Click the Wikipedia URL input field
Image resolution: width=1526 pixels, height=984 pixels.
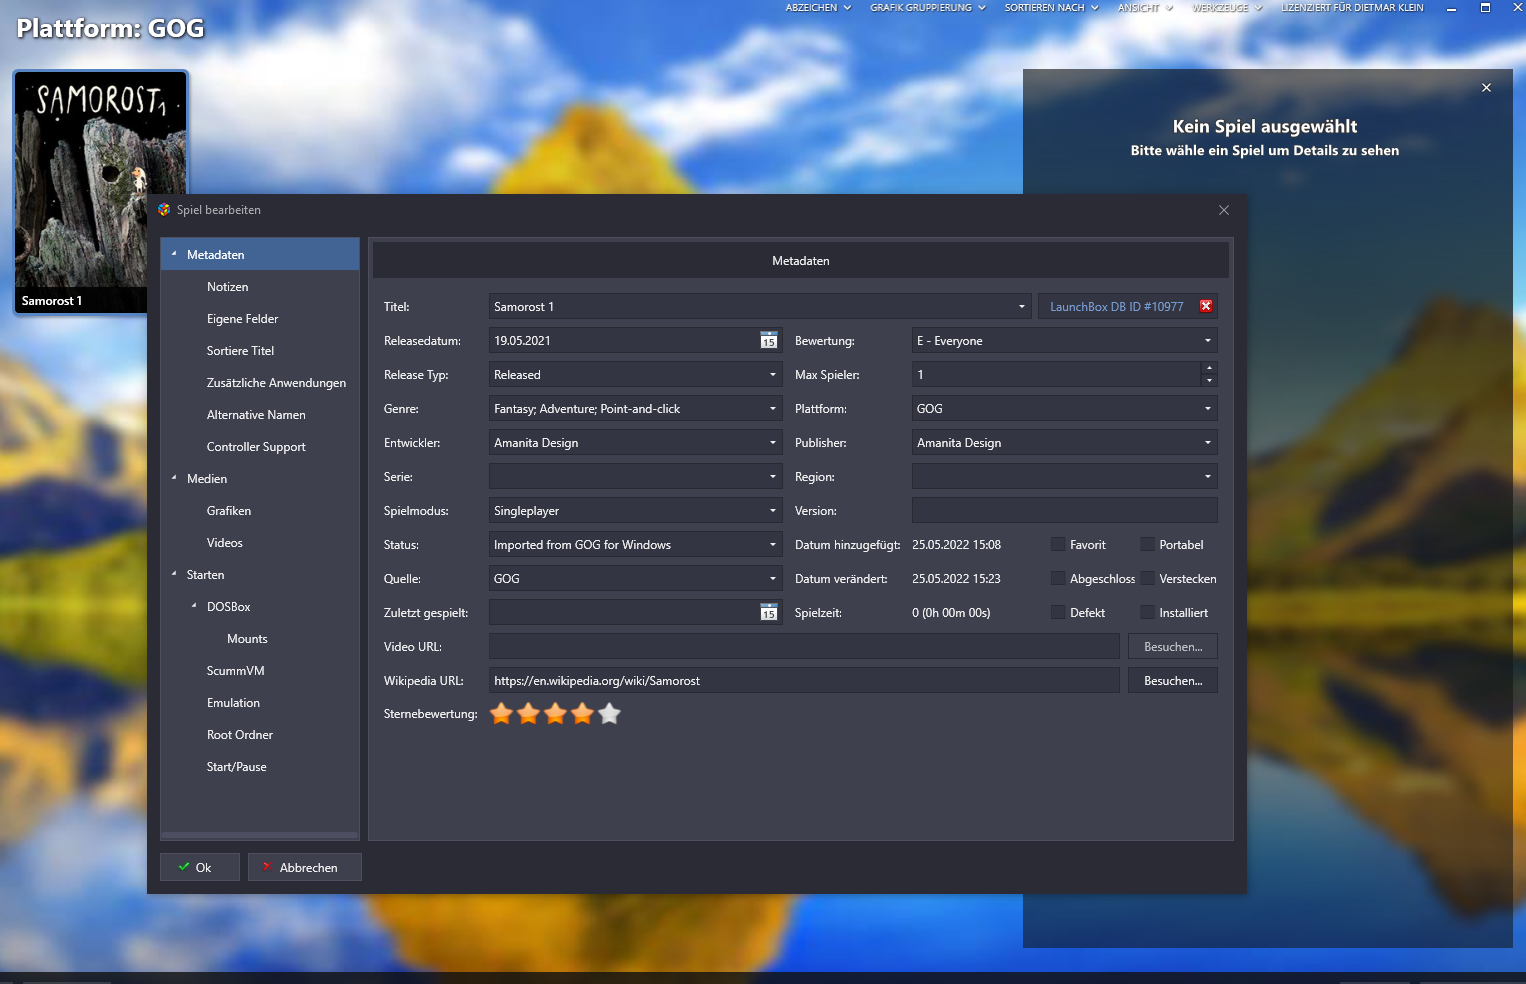tap(804, 681)
